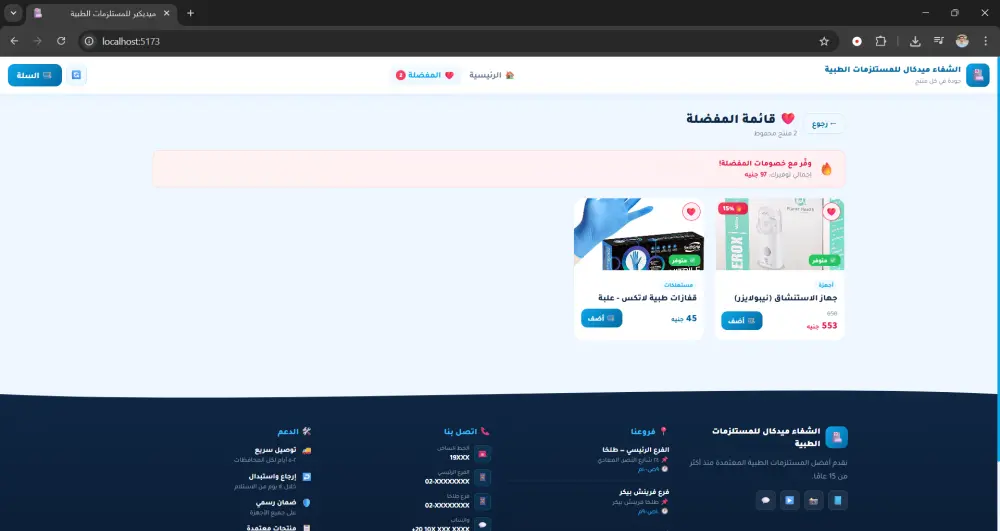Click hotline number 19XXX
The height and width of the screenshot is (531, 1000).
(x=459, y=458)
